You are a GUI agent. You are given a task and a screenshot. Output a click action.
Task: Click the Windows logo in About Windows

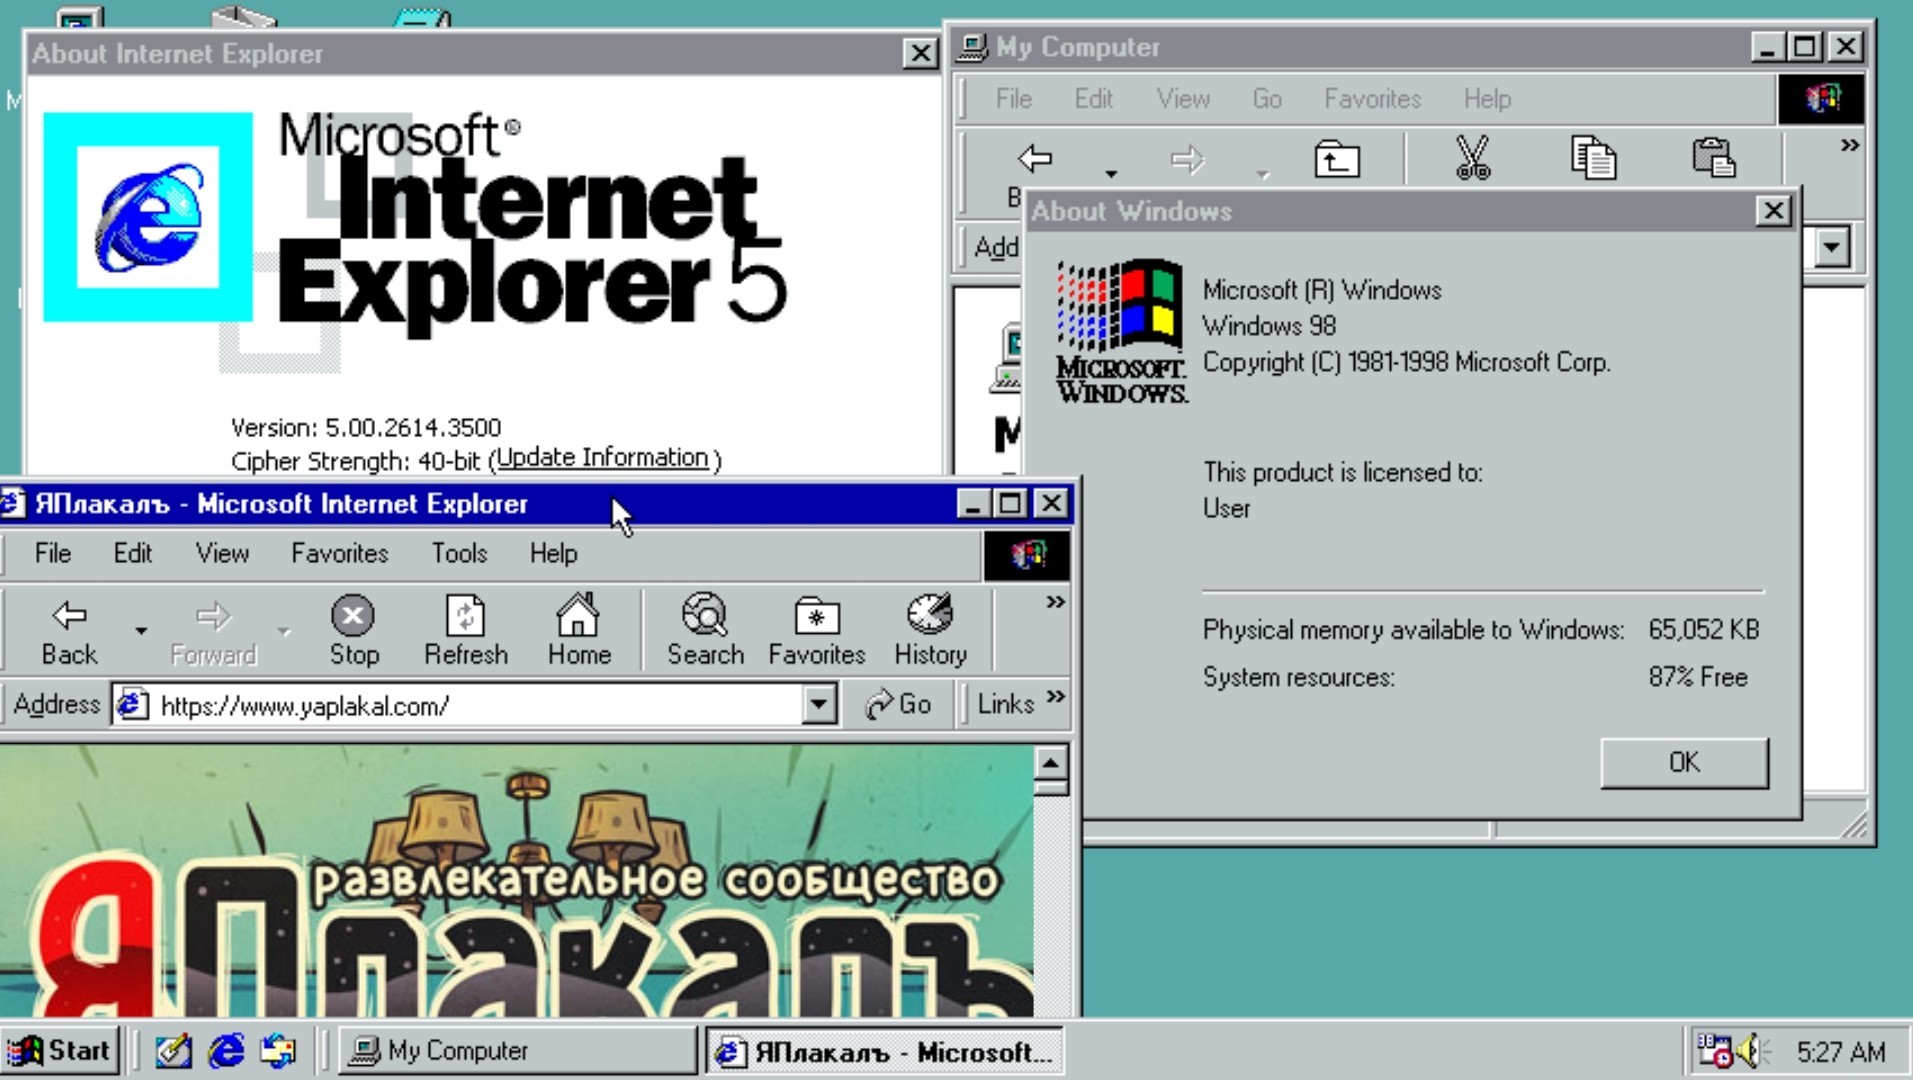pos(1122,331)
